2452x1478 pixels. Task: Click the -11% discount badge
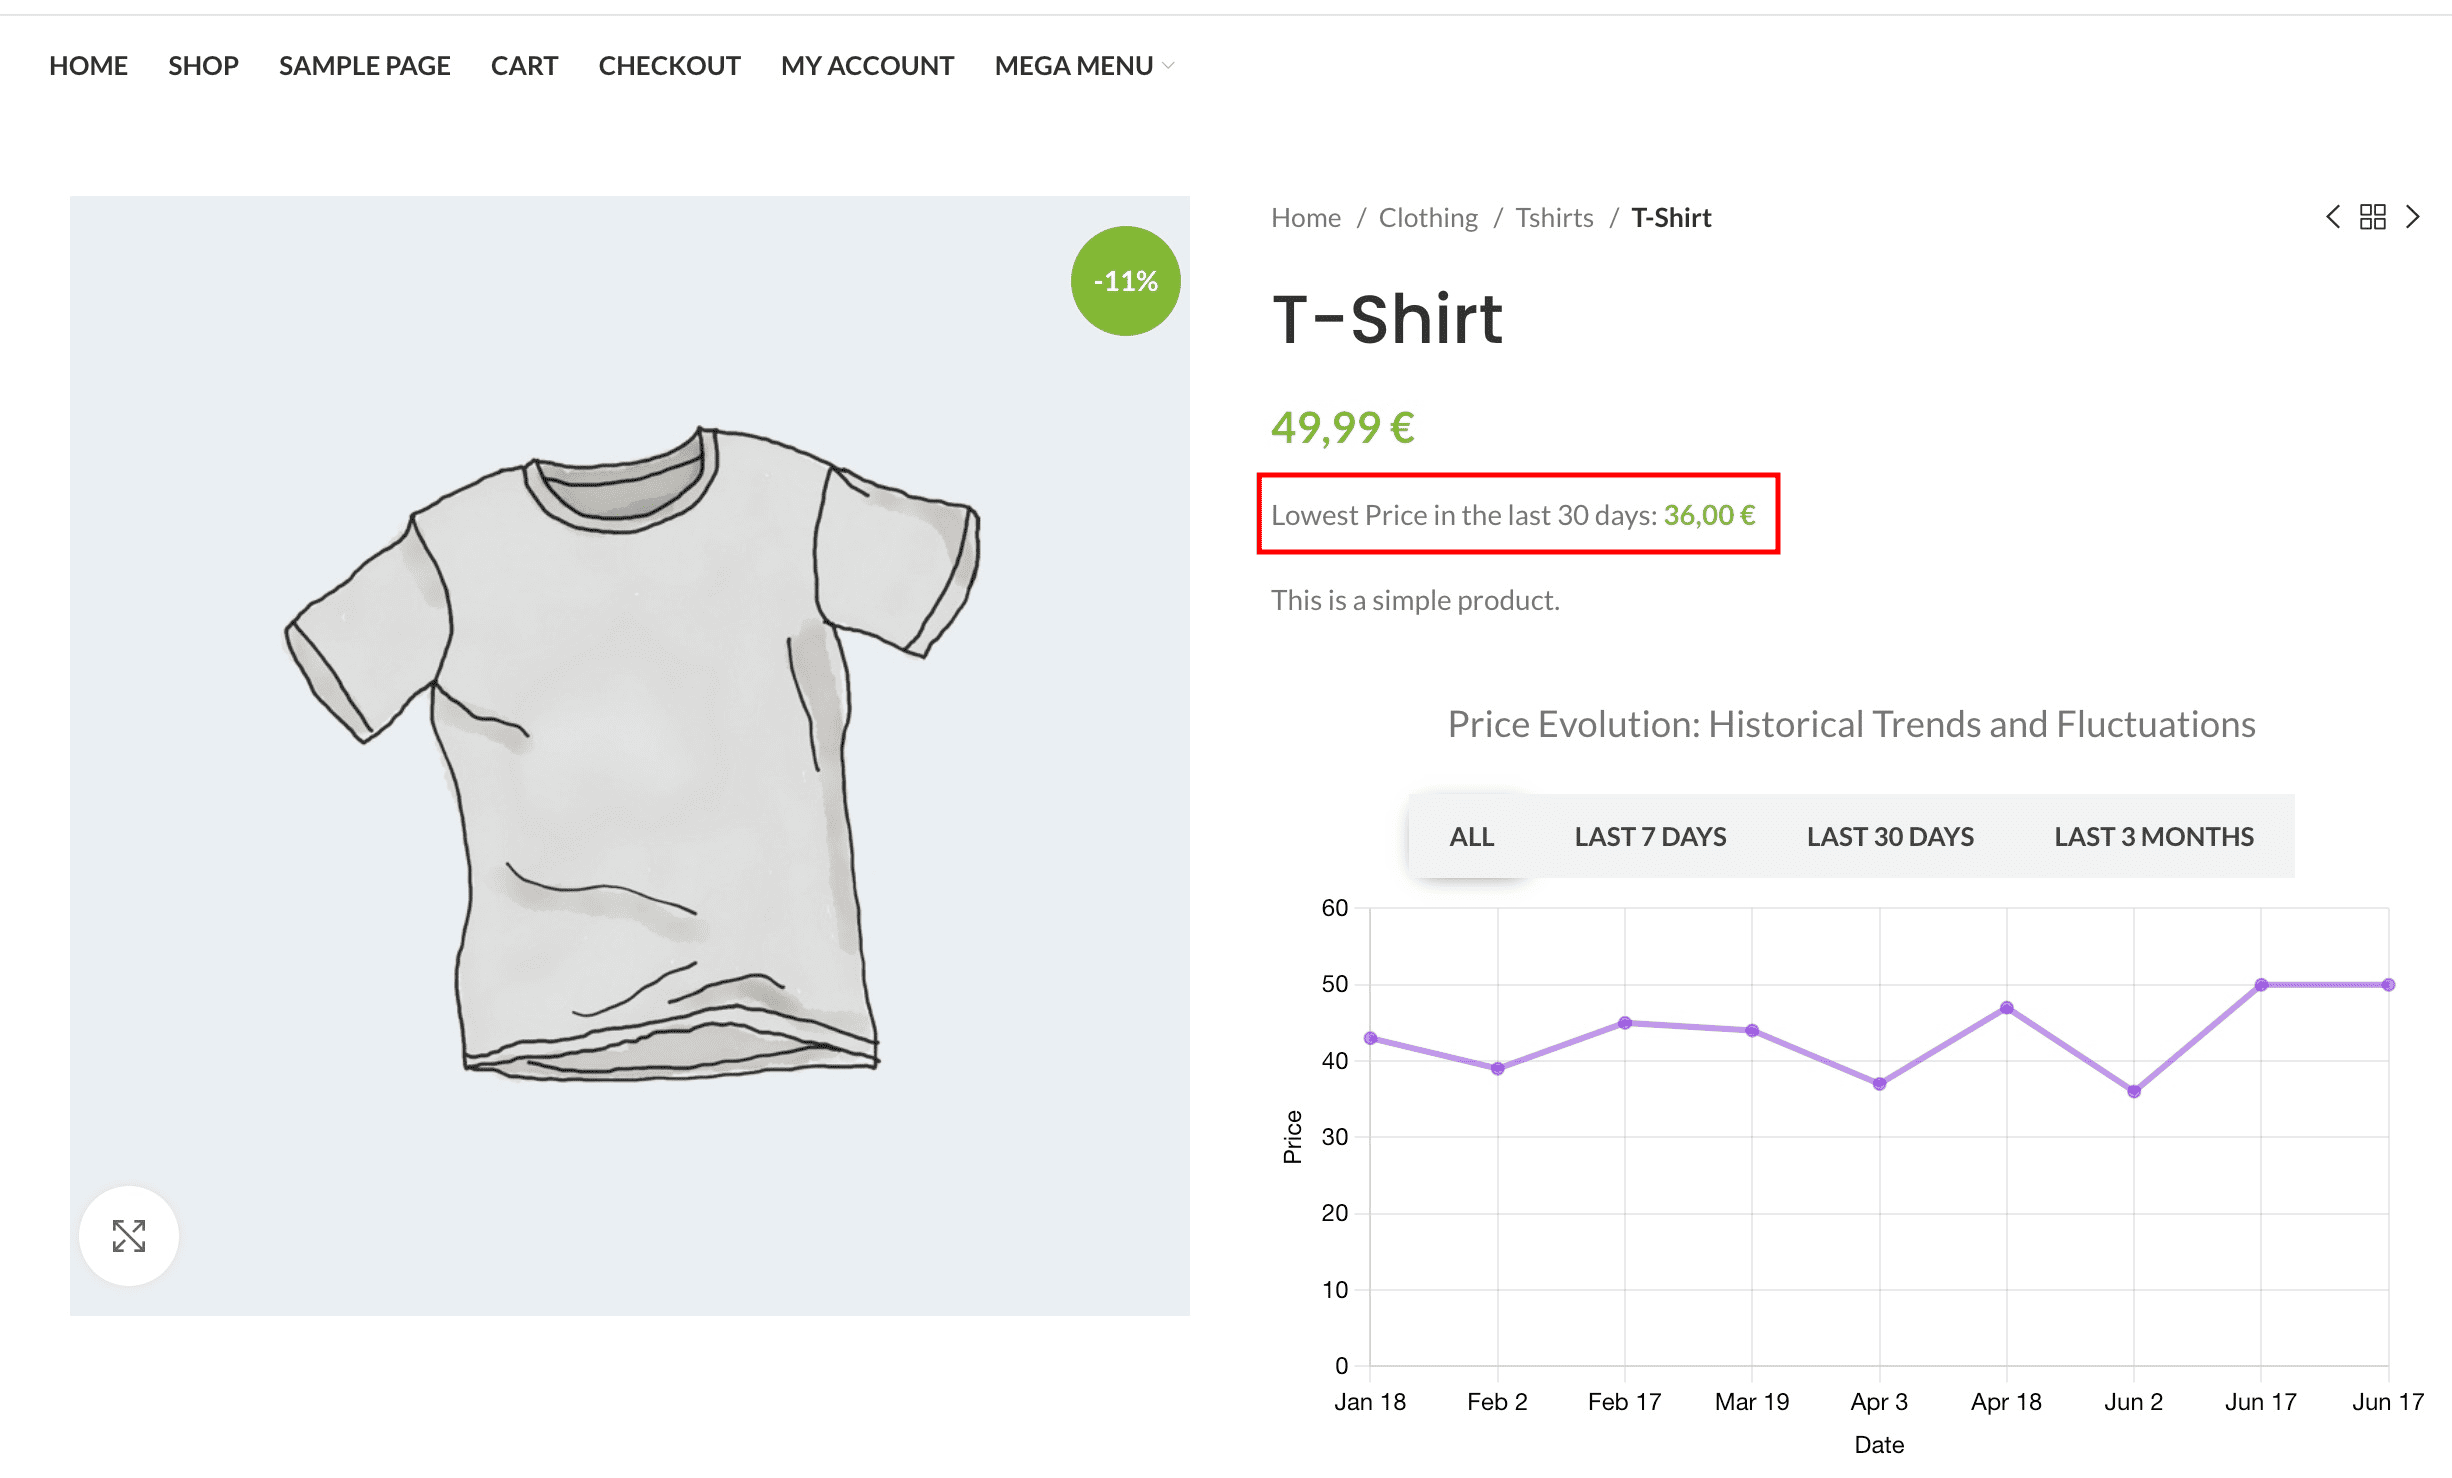(x=1125, y=281)
